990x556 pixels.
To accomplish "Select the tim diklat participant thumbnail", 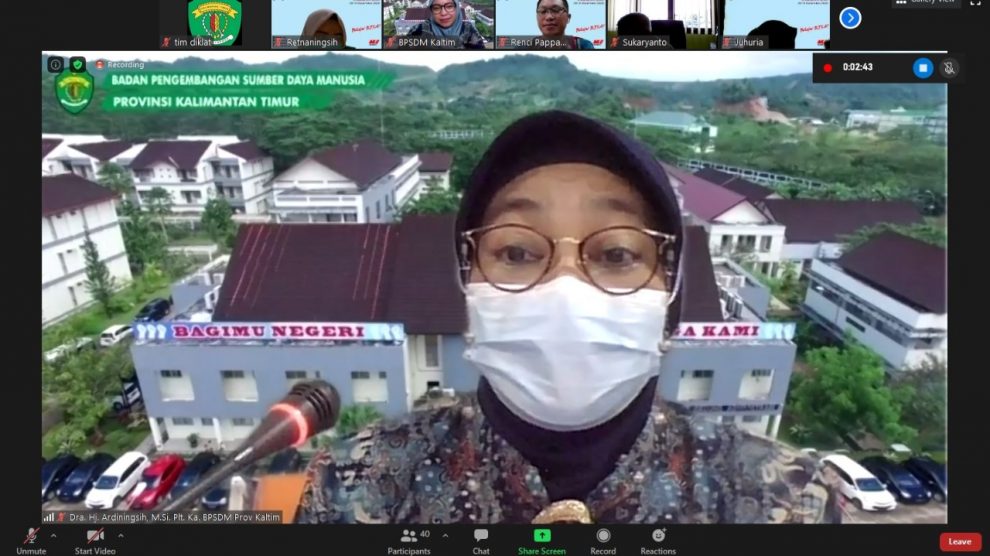I will [x=215, y=24].
